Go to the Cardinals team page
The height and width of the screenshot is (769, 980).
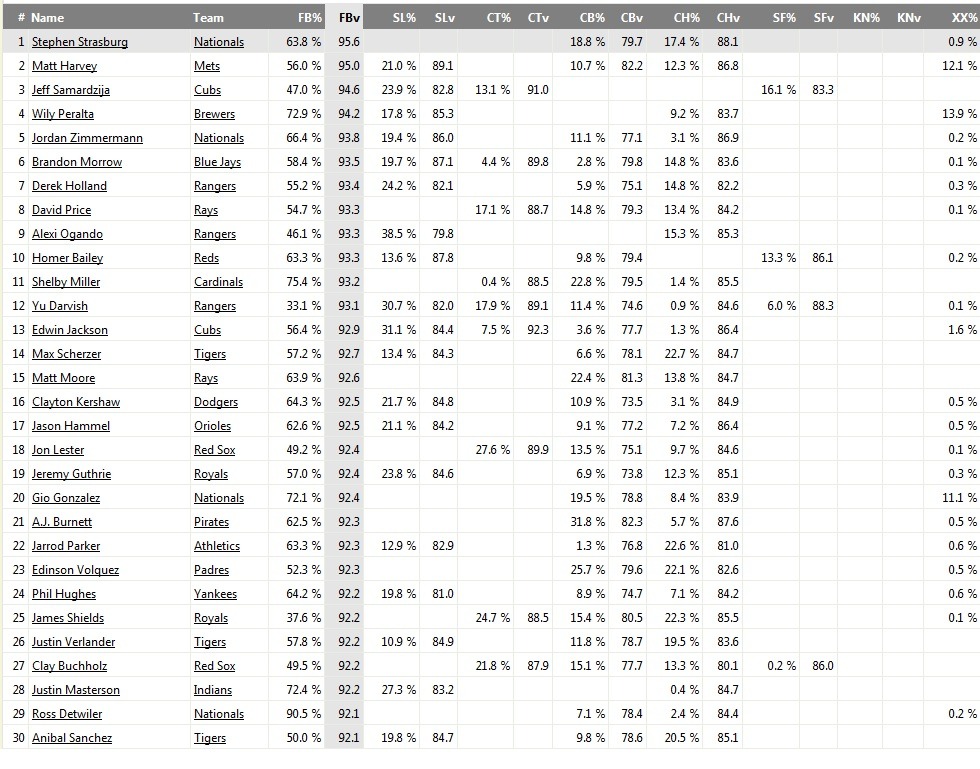217,282
